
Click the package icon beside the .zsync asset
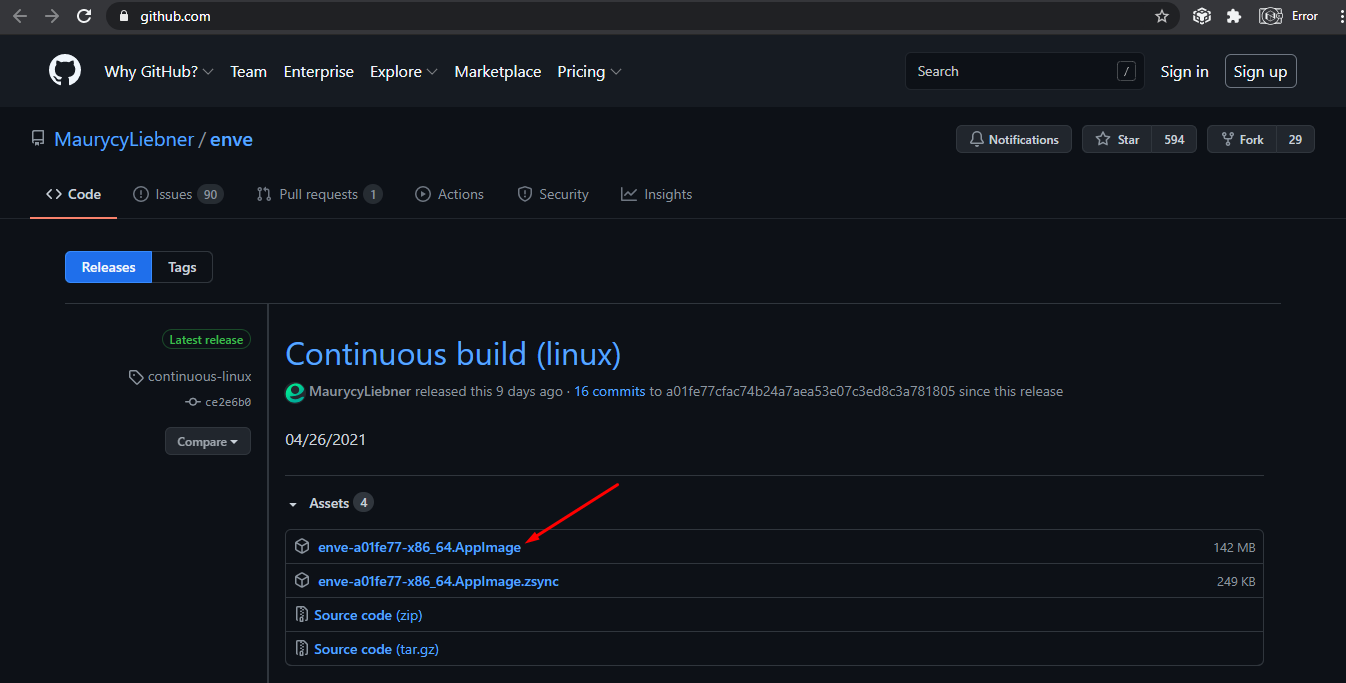tap(302, 581)
